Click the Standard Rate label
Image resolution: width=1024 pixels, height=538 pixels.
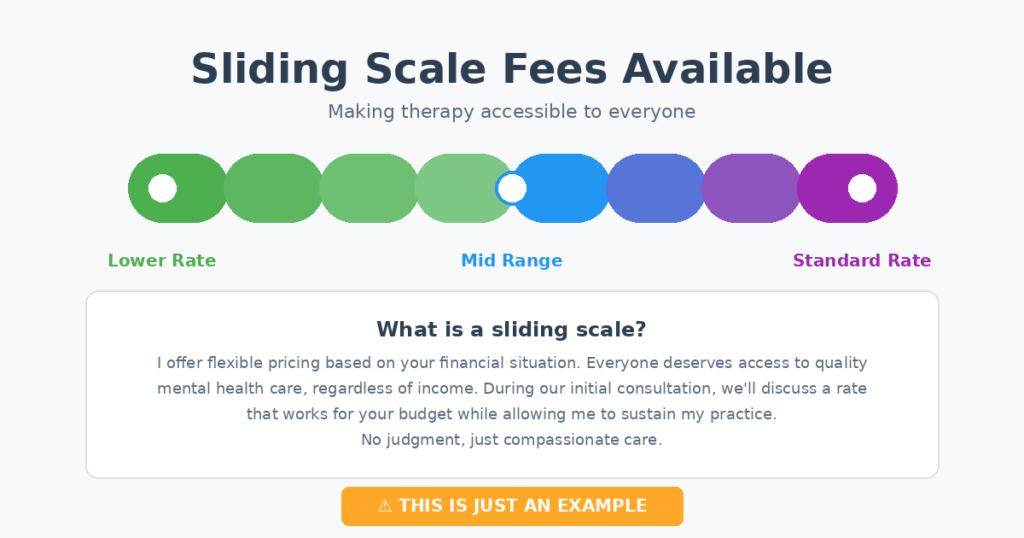[x=862, y=261]
